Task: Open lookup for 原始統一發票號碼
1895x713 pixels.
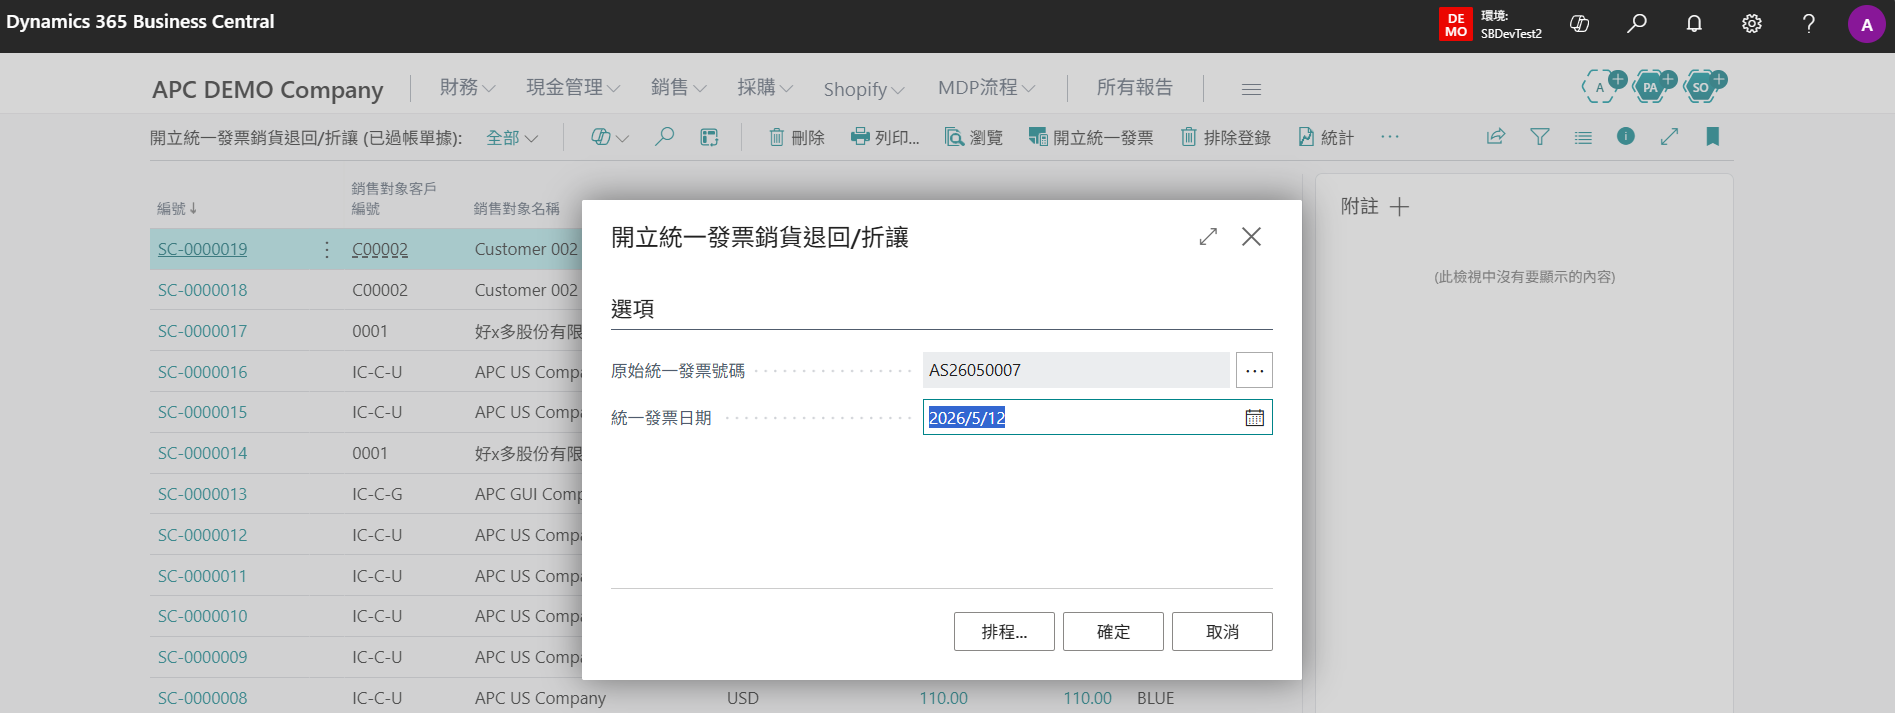Action: click(x=1254, y=370)
